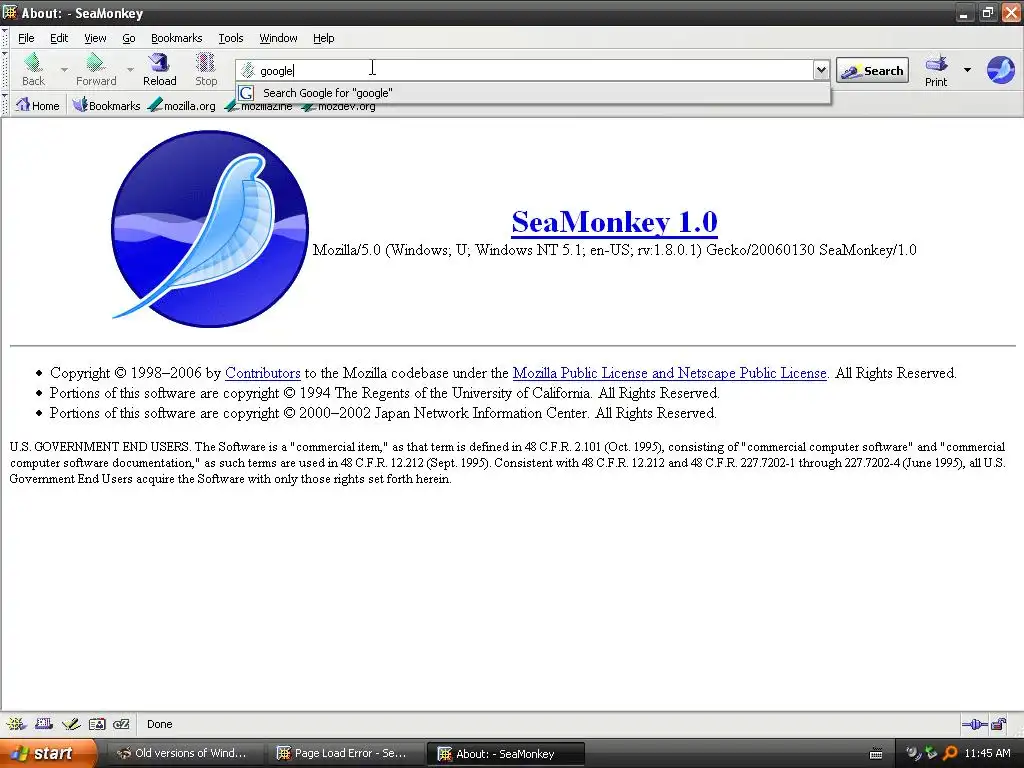Click the green arrow tray icon
The image size is (1024, 768).
click(x=931, y=753)
